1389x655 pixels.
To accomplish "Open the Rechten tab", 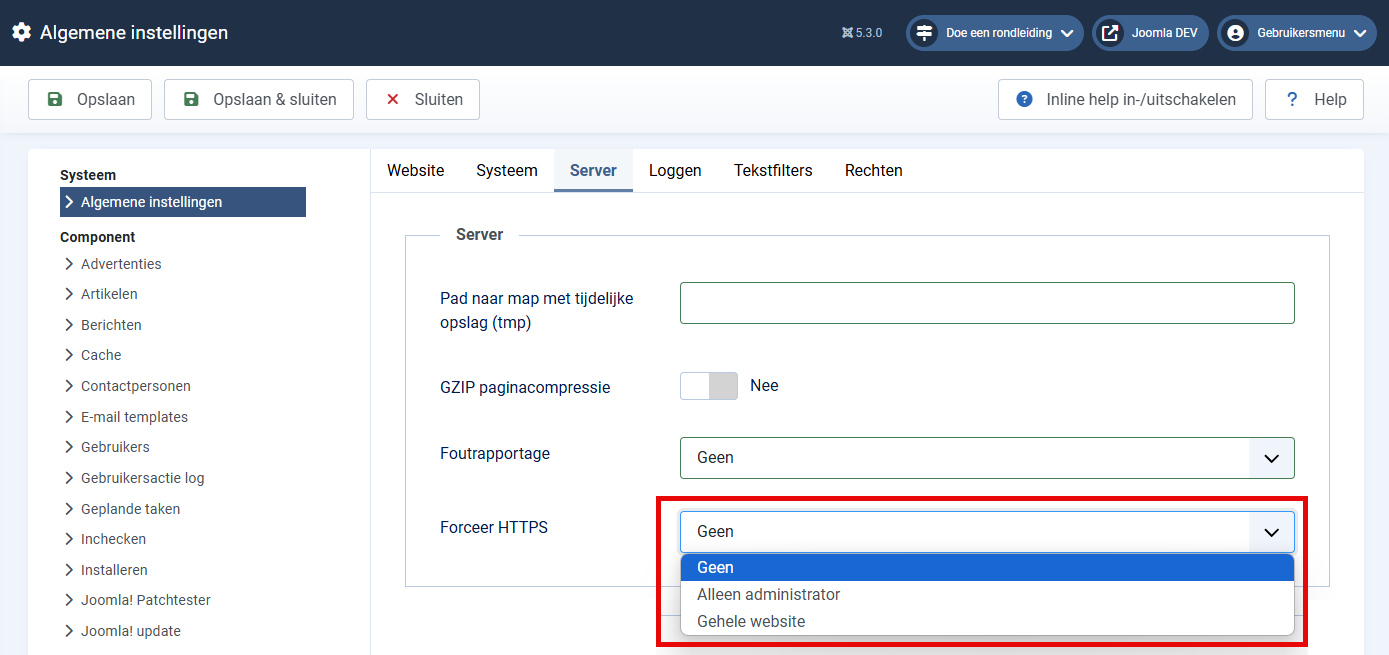I will pos(873,170).
